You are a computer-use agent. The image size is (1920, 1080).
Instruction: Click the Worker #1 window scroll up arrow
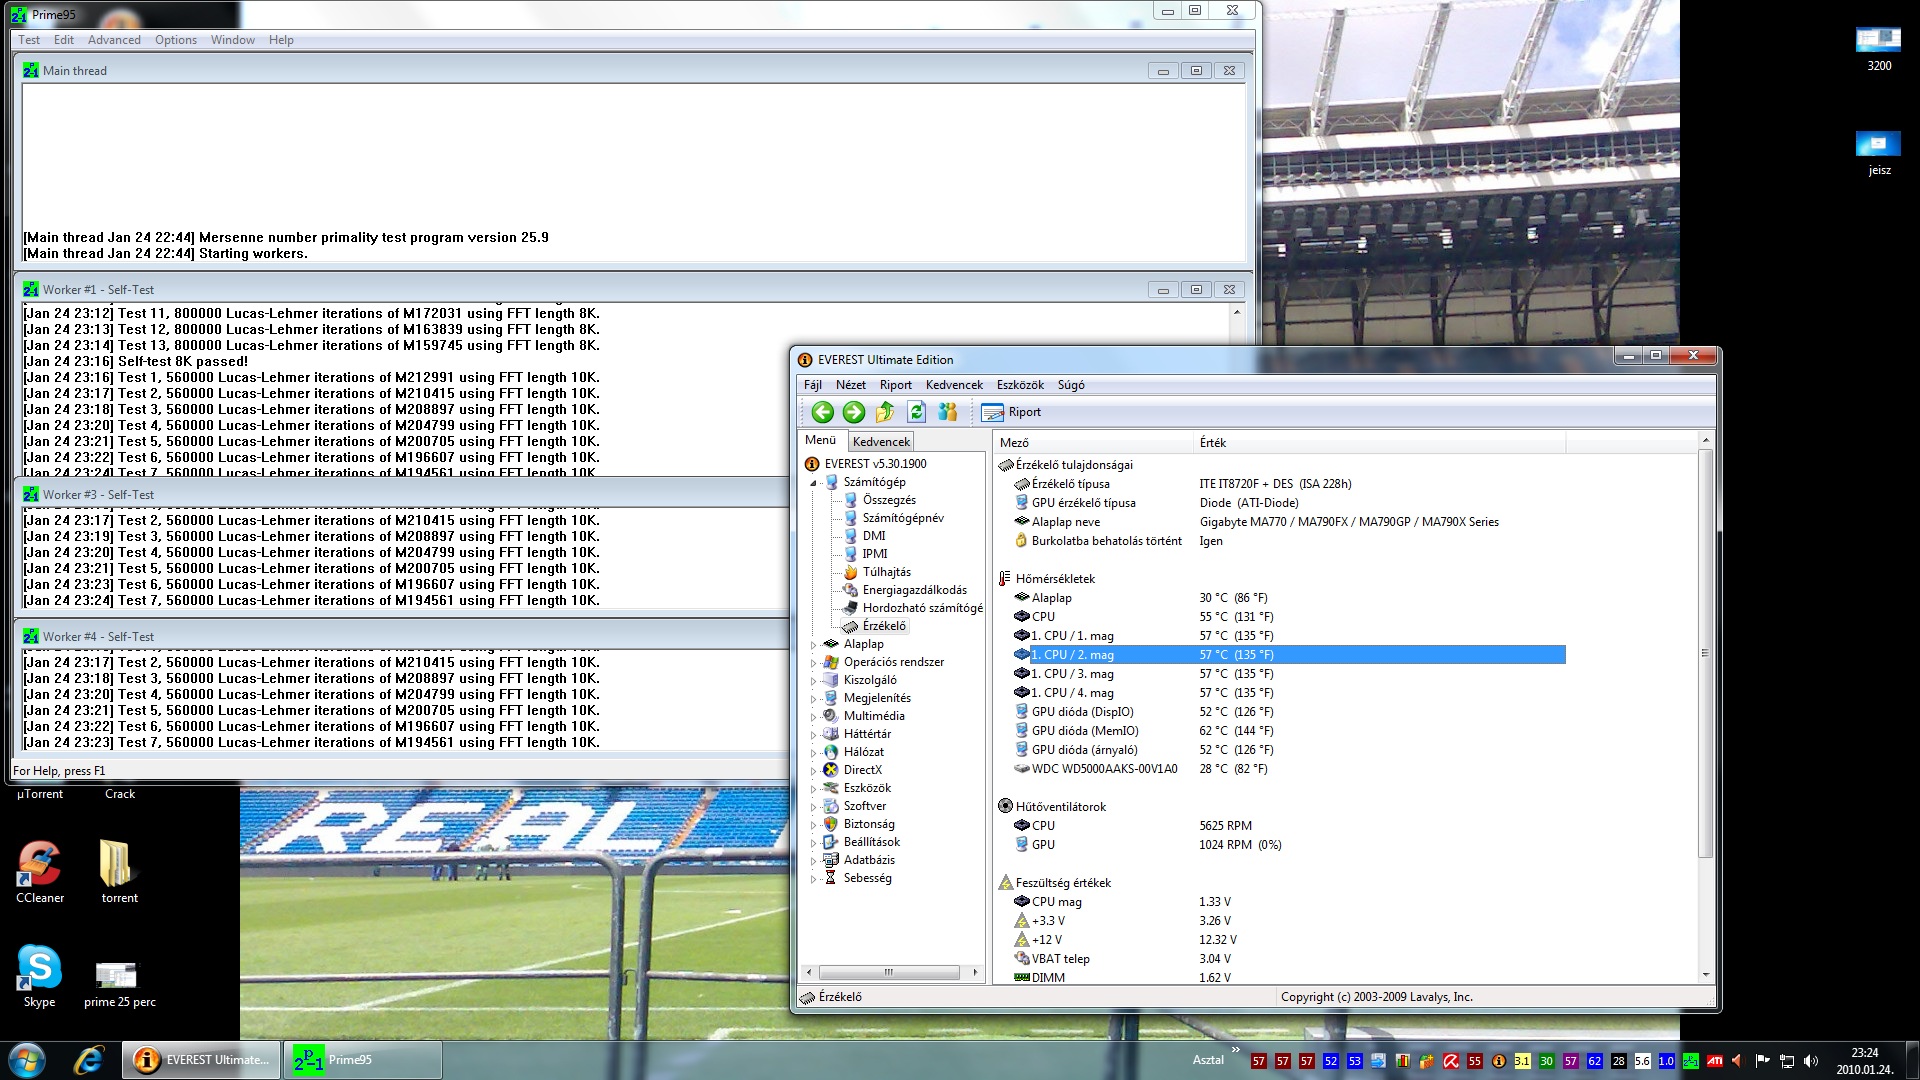pyautogui.click(x=1237, y=313)
